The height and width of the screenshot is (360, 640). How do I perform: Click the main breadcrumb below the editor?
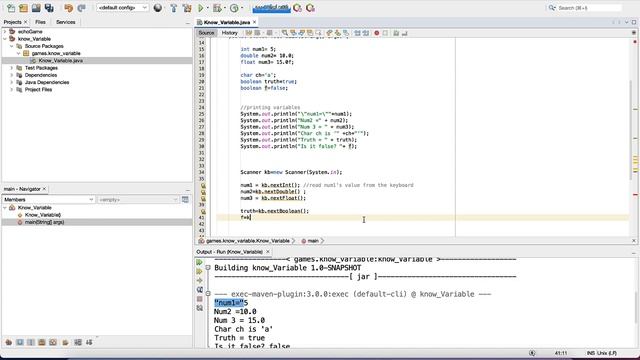coord(310,241)
